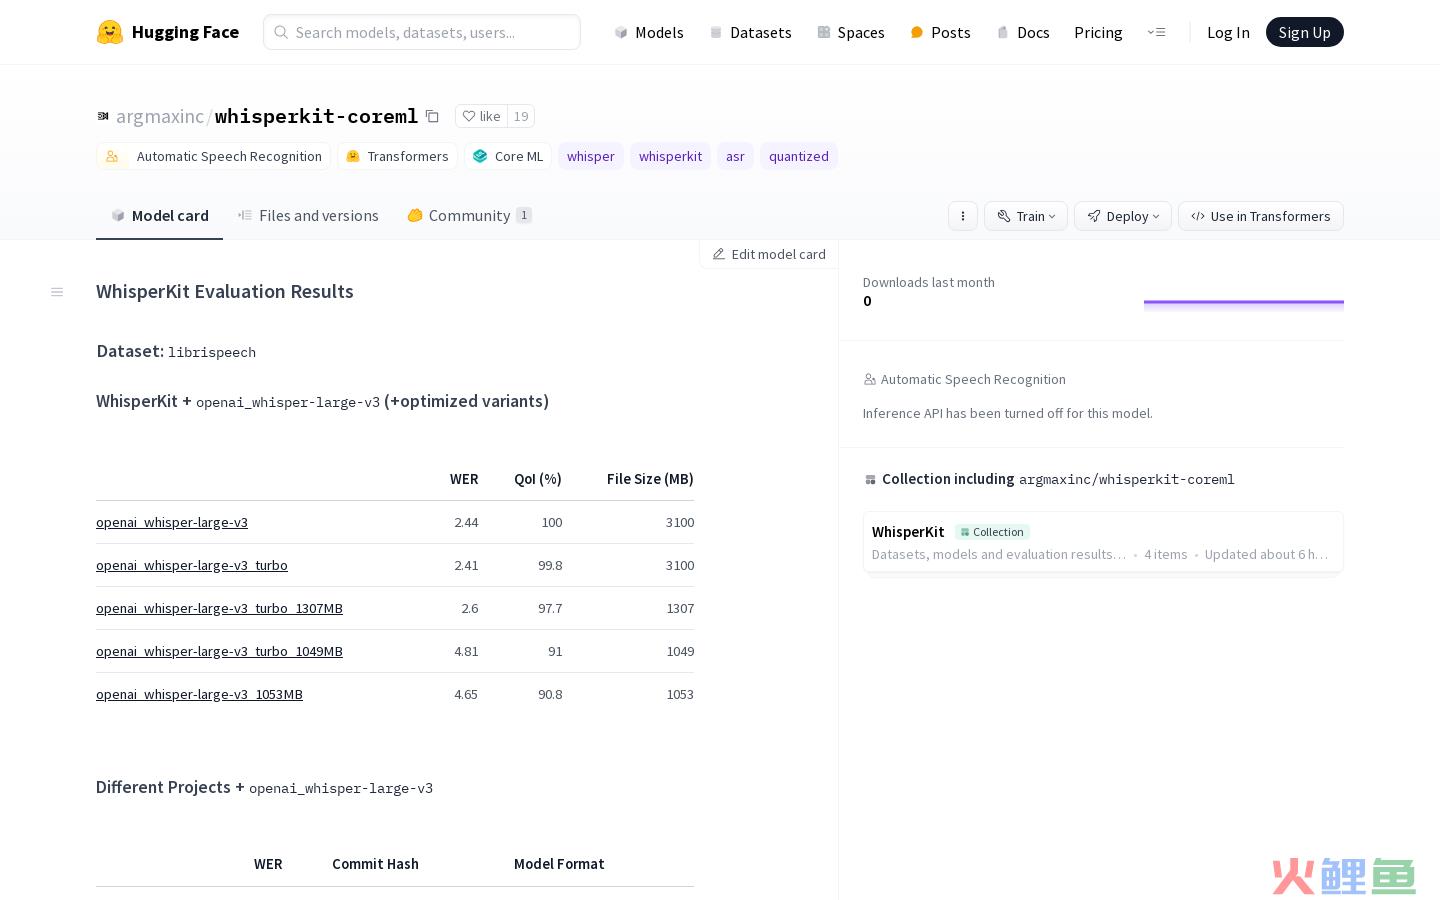Click the Hugging Face logo emoji
The width and height of the screenshot is (1440, 900).
pyautogui.click(x=110, y=32)
